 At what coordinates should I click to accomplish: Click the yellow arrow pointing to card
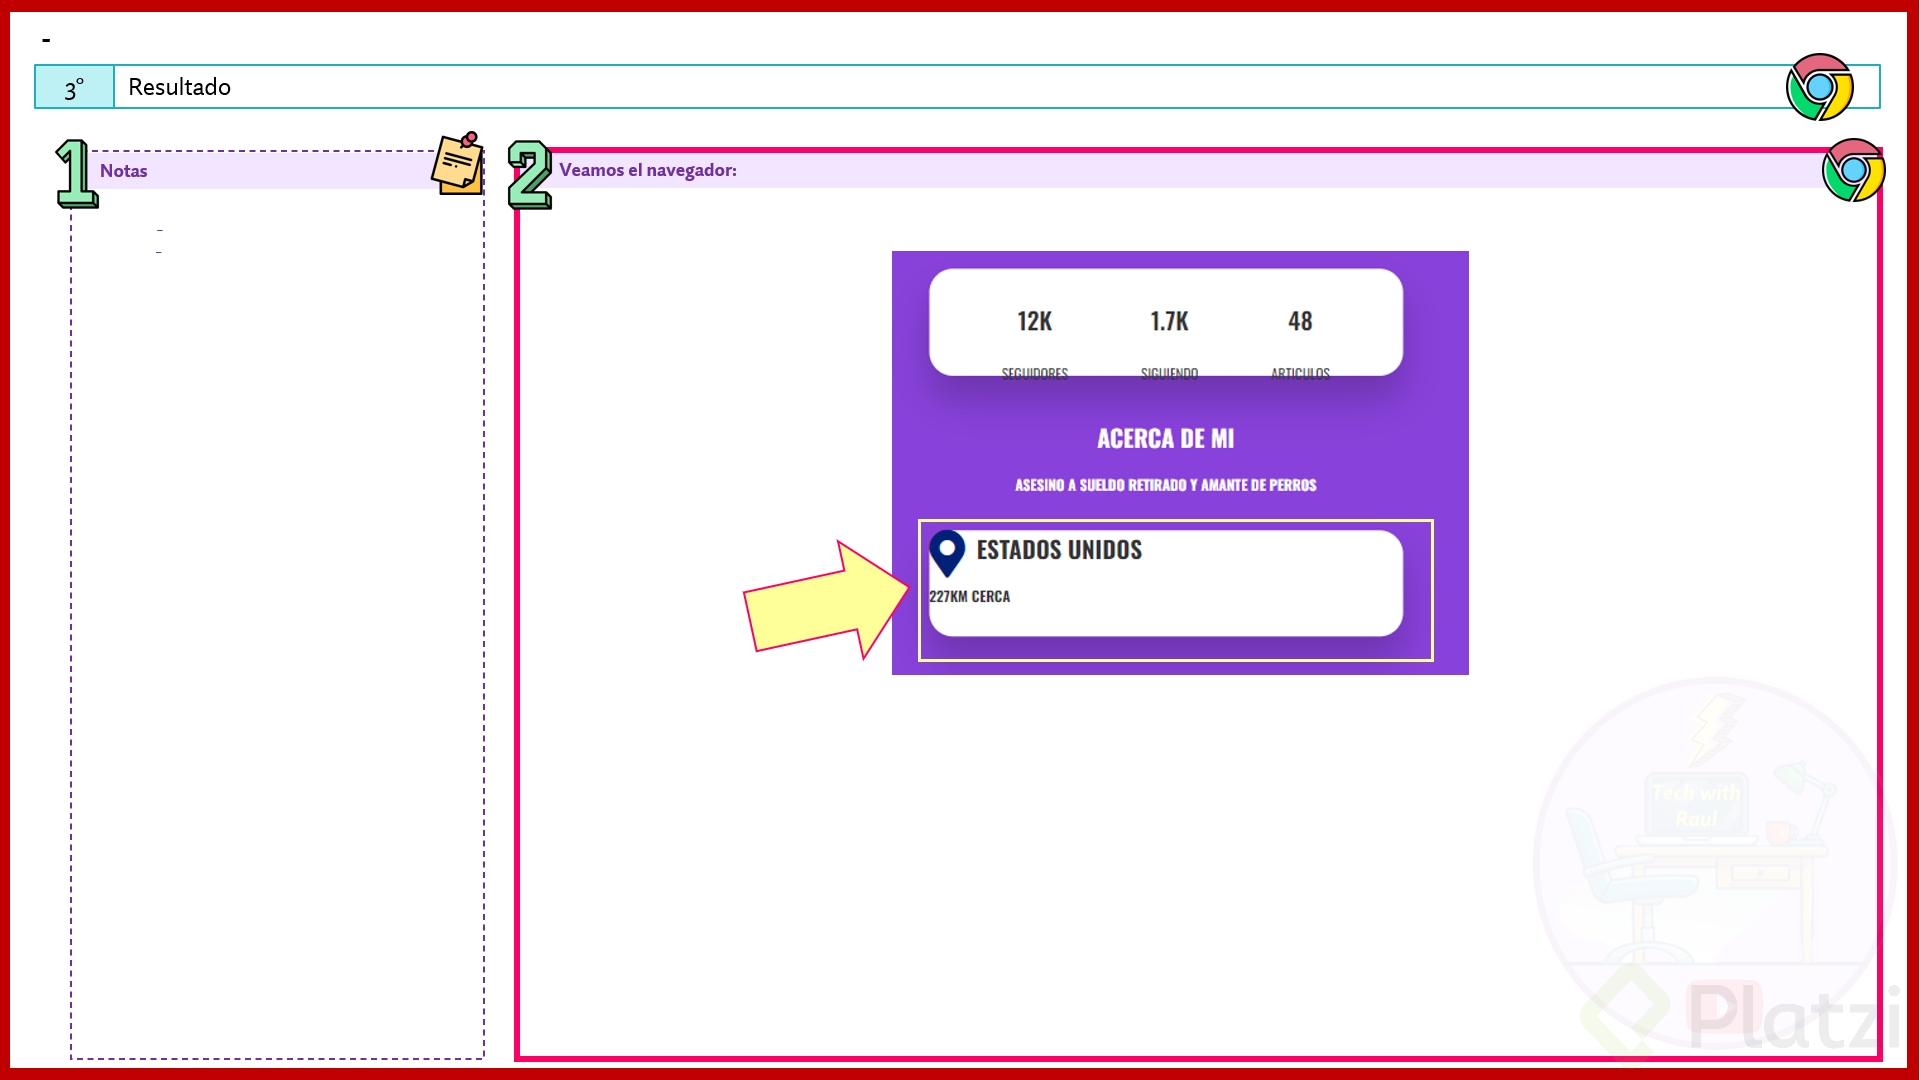[x=825, y=602]
